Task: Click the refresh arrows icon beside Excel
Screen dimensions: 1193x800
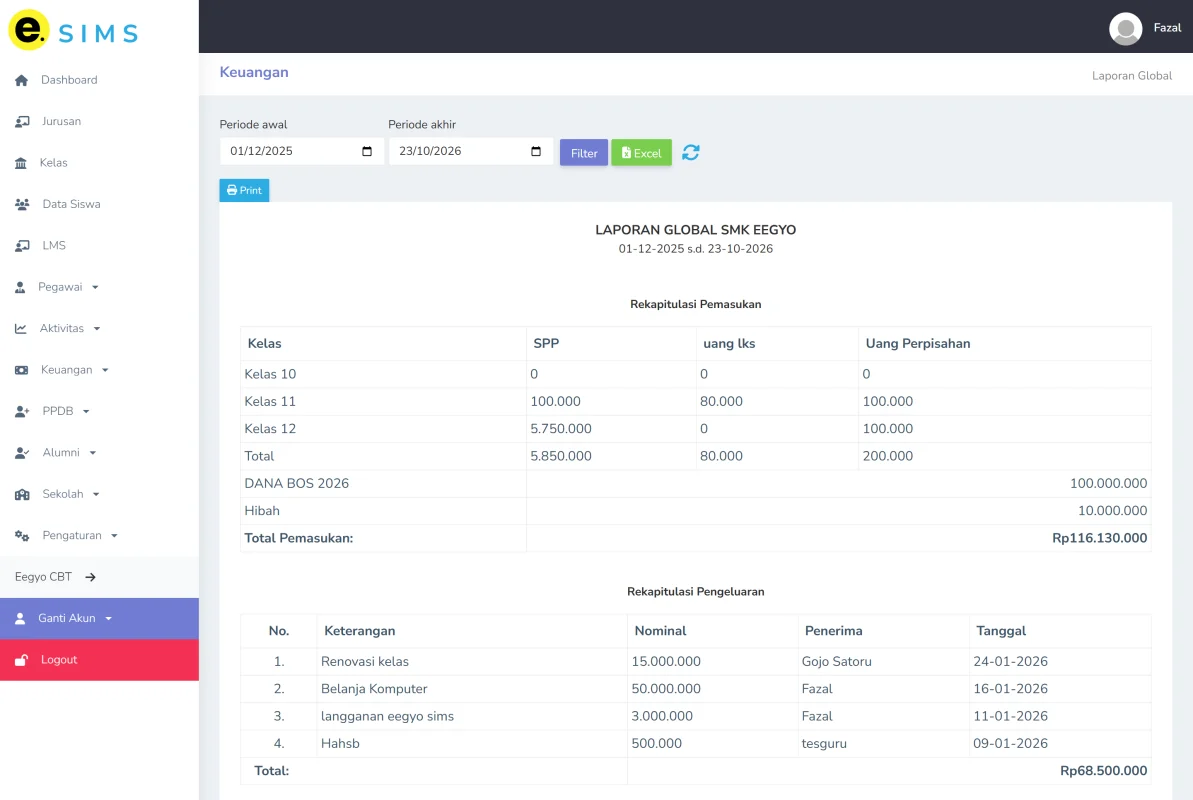Action: click(x=690, y=152)
